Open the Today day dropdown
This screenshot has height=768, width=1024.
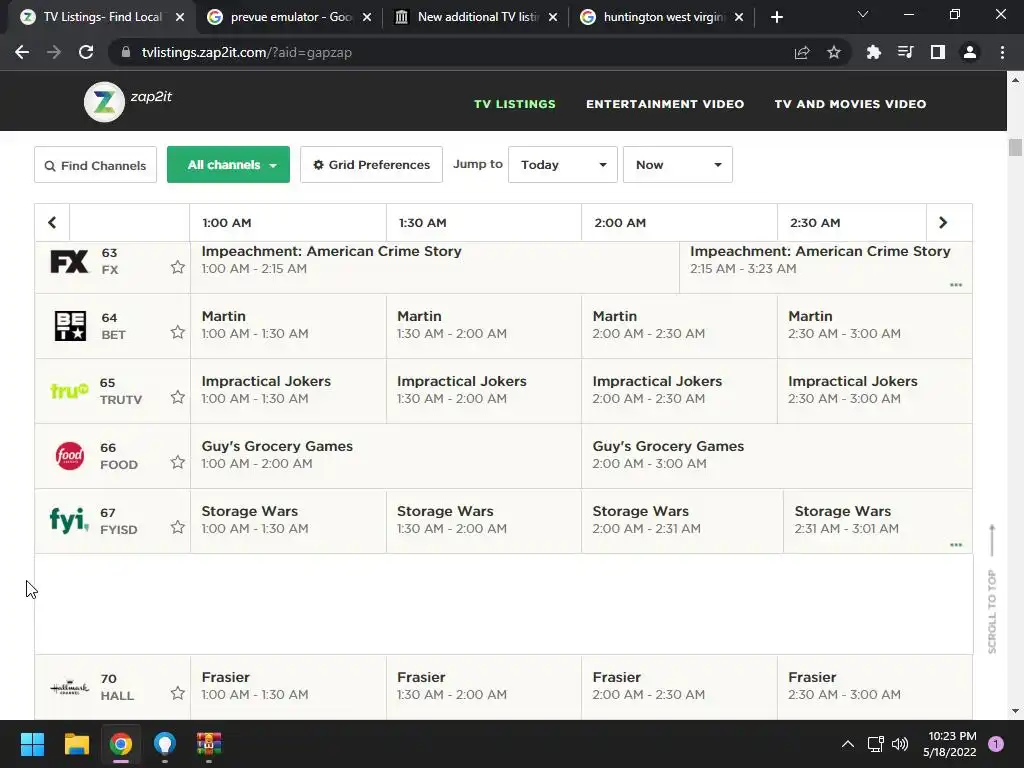click(x=563, y=165)
